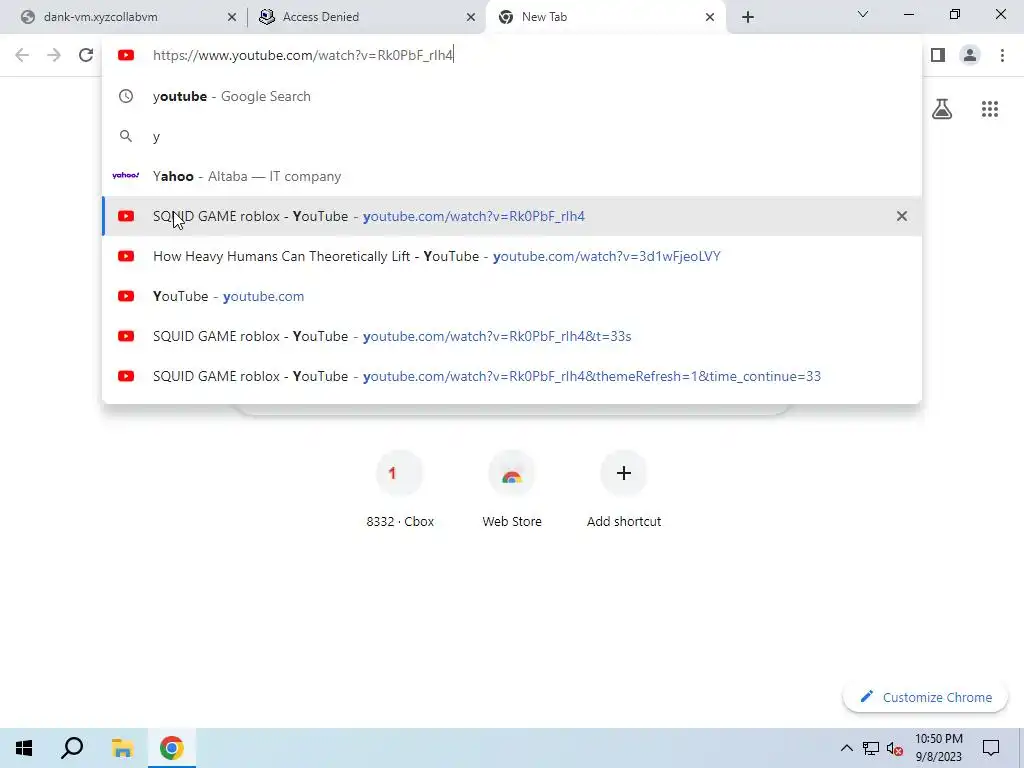The image size is (1024, 768).
Task: Open the SQUID GAME roblox watch?v=Rk0PbF_rIh4 suggestion
Action: (x=512, y=216)
